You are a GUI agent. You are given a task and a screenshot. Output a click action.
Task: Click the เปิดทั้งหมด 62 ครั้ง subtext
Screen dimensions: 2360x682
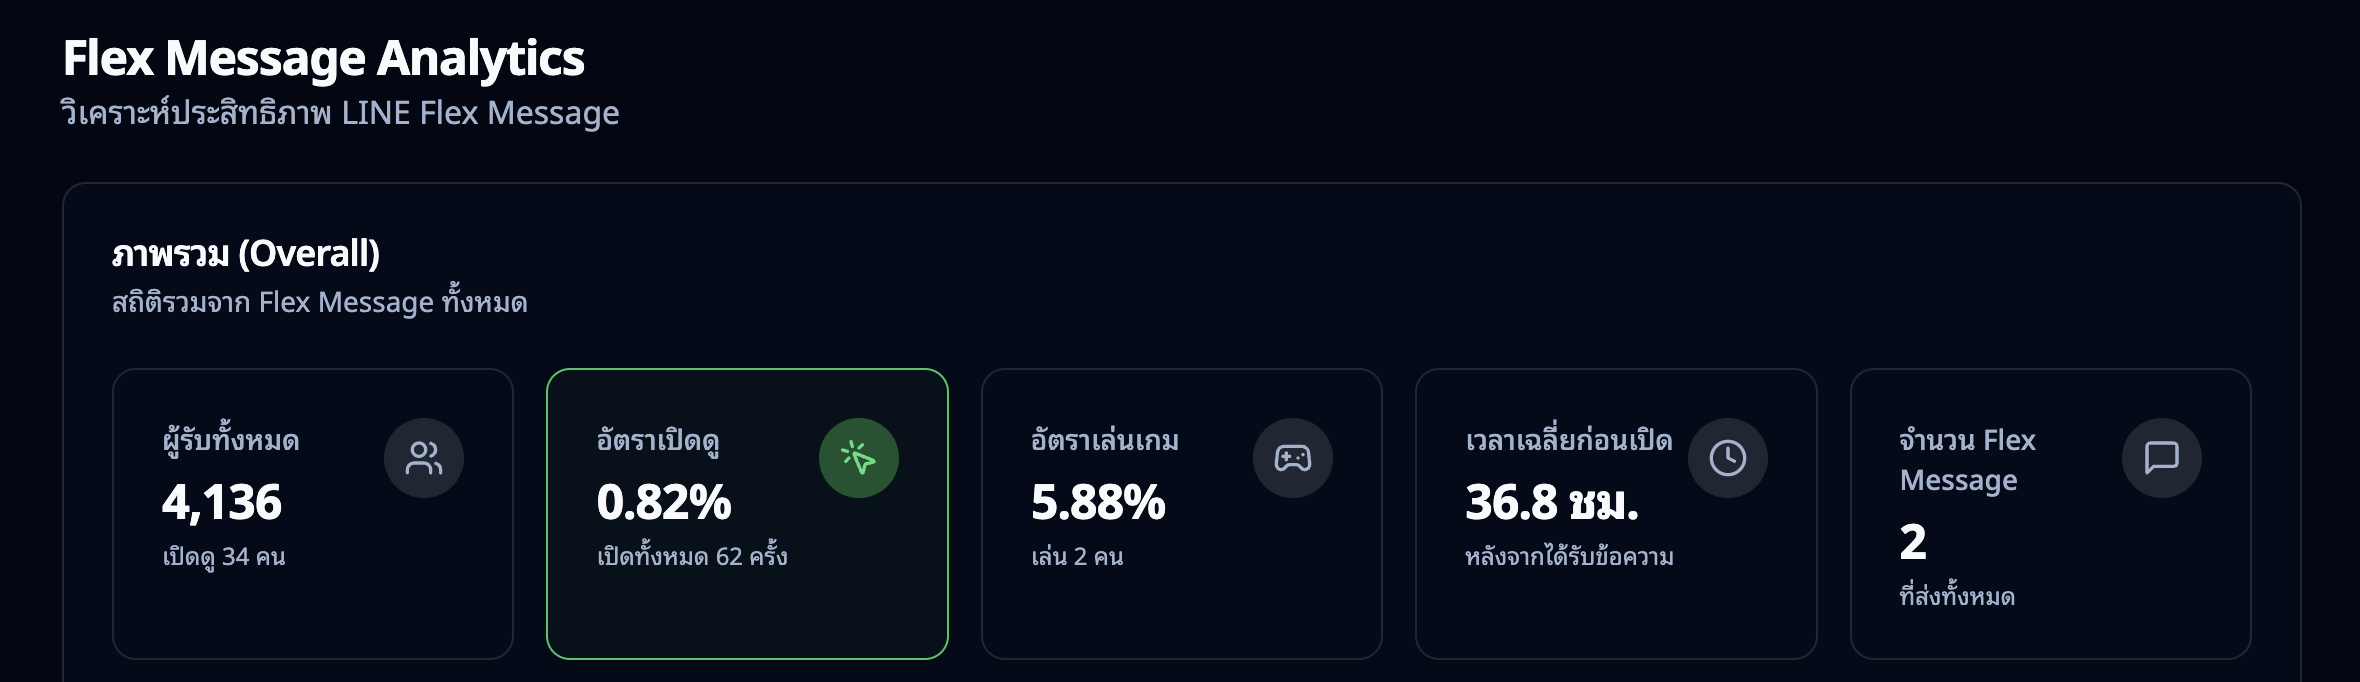692,557
